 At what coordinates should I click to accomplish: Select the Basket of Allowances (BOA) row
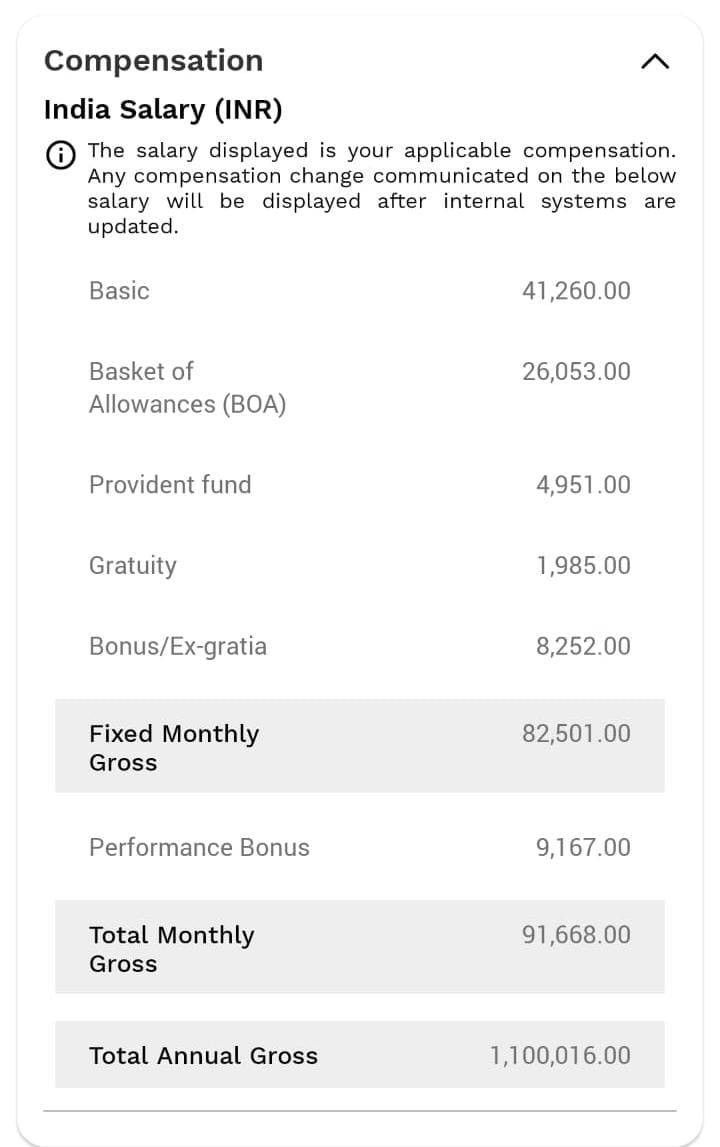coord(359,388)
